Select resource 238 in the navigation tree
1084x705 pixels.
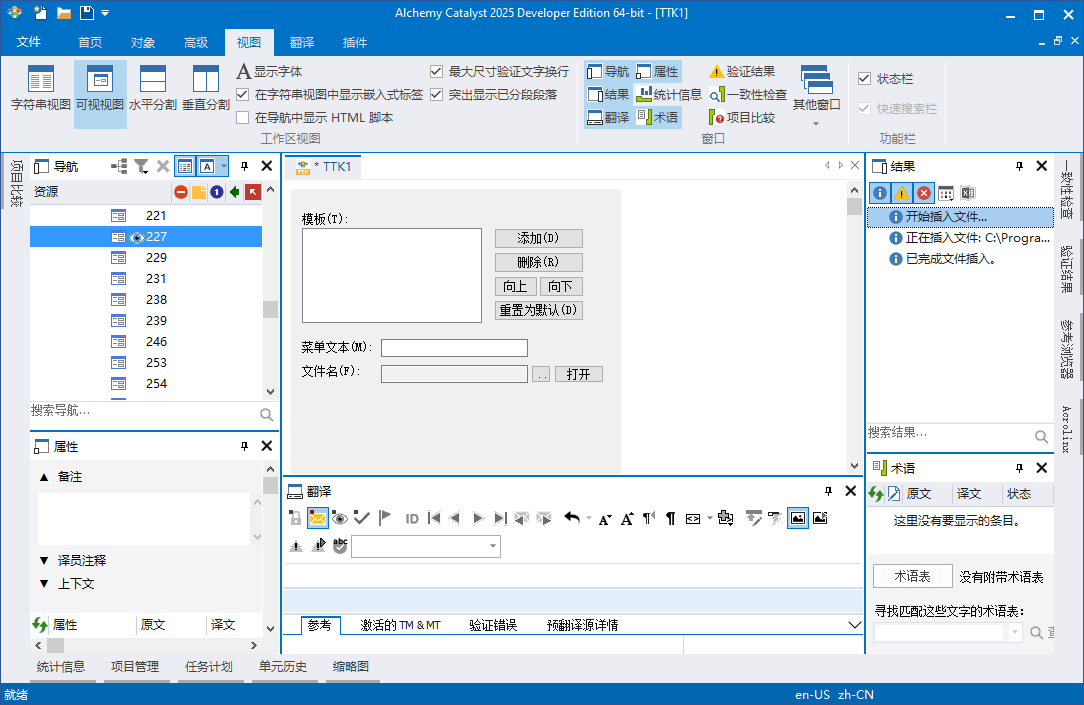click(156, 300)
